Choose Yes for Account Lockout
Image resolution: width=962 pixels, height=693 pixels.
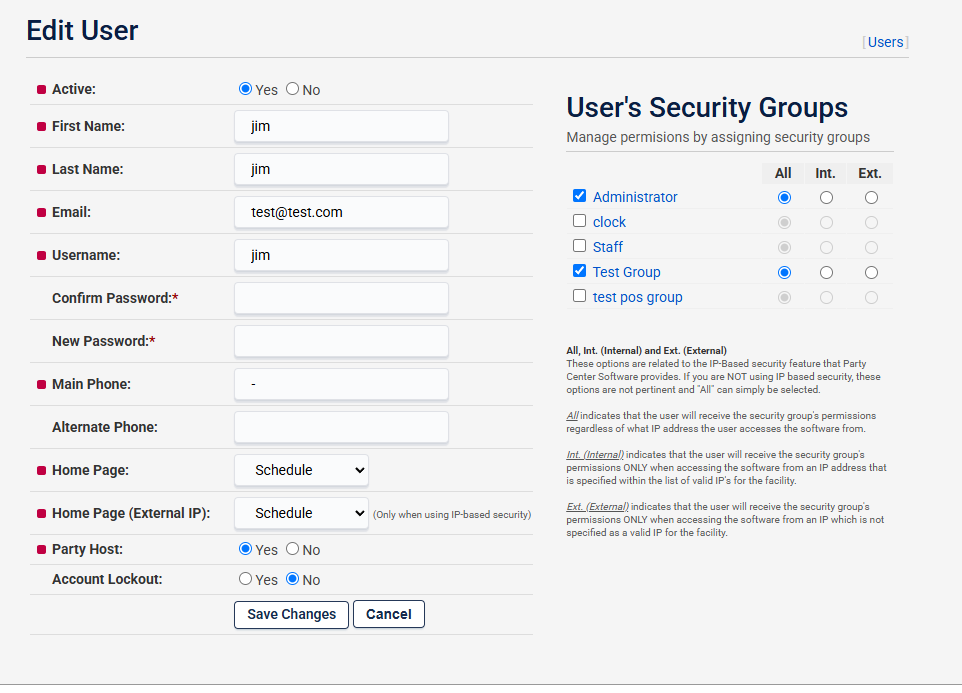click(x=245, y=579)
